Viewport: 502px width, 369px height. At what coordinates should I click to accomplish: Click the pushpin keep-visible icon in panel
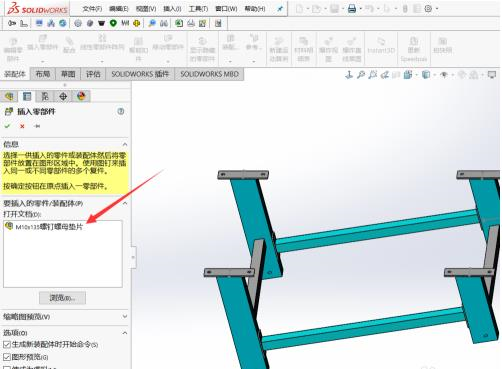click(37, 126)
